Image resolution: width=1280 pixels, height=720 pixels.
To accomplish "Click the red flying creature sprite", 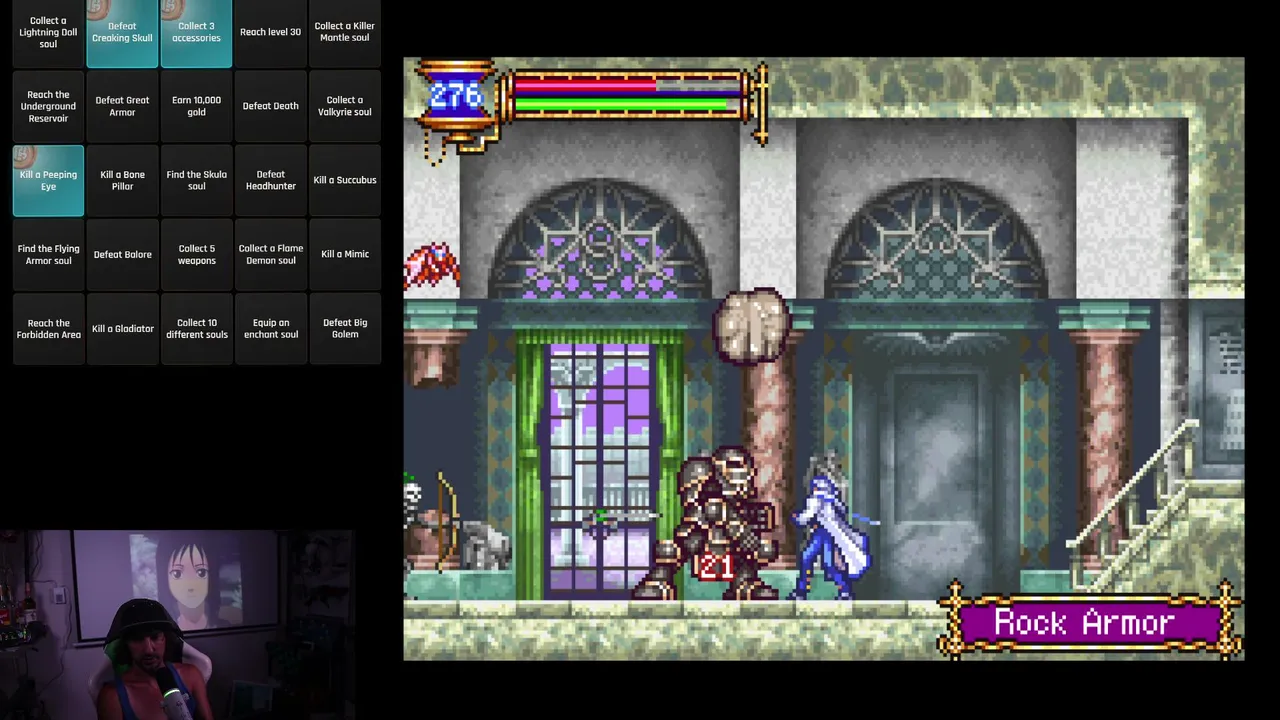I will pyautogui.click(x=431, y=266).
